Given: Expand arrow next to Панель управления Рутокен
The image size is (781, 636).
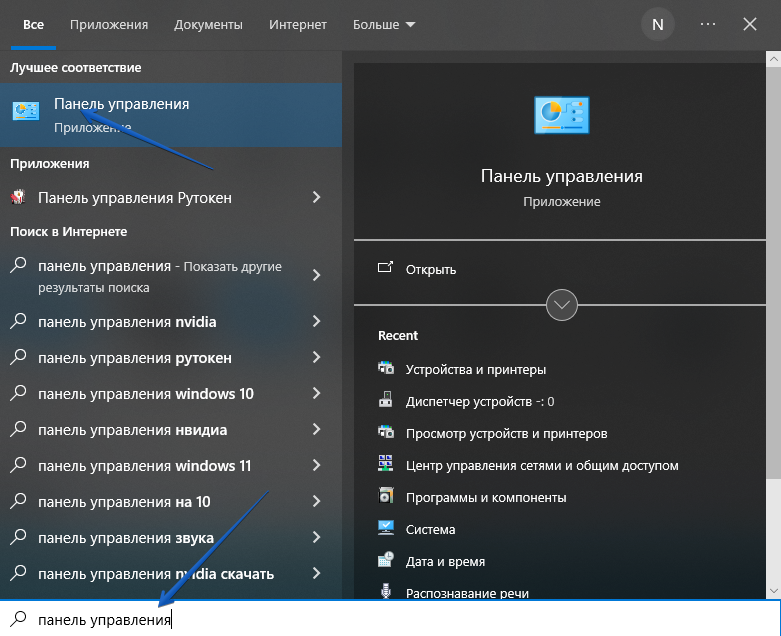Looking at the screenshot, I should 316,198.
